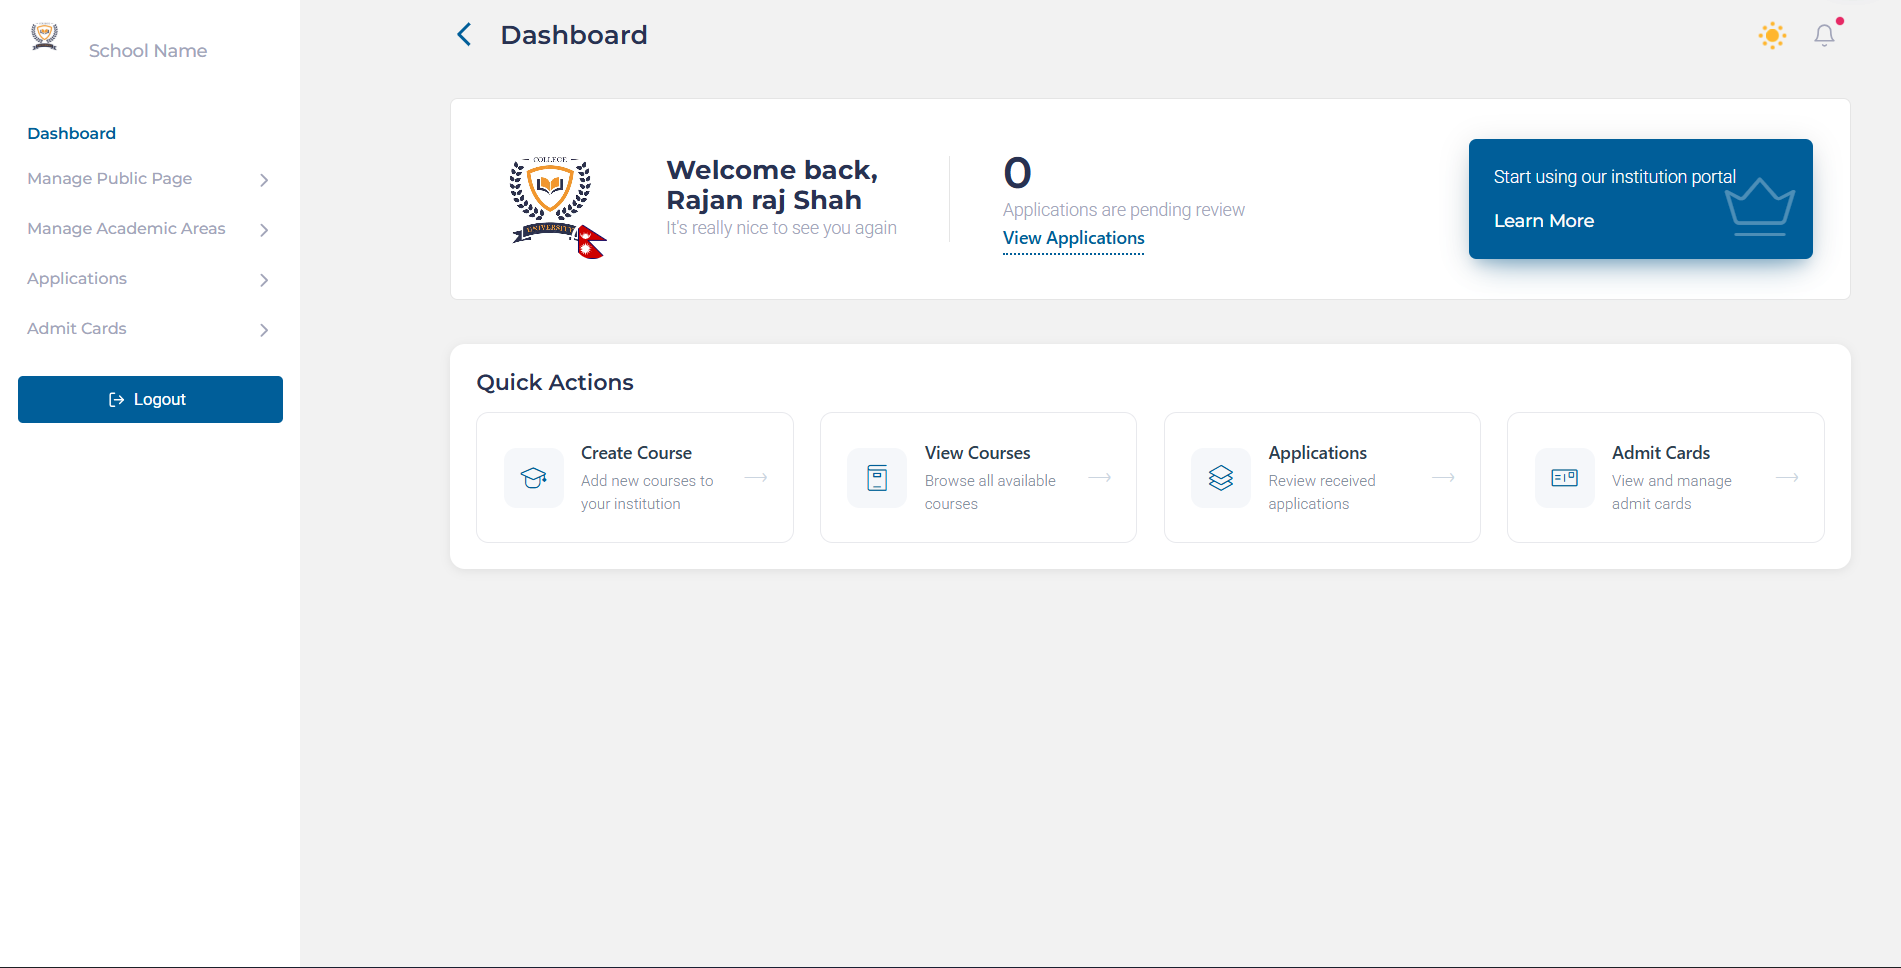The height and width of the screenshot is (968, 1901).
Task: Expand Manage Public Page chevron
Action: (264, 180)
